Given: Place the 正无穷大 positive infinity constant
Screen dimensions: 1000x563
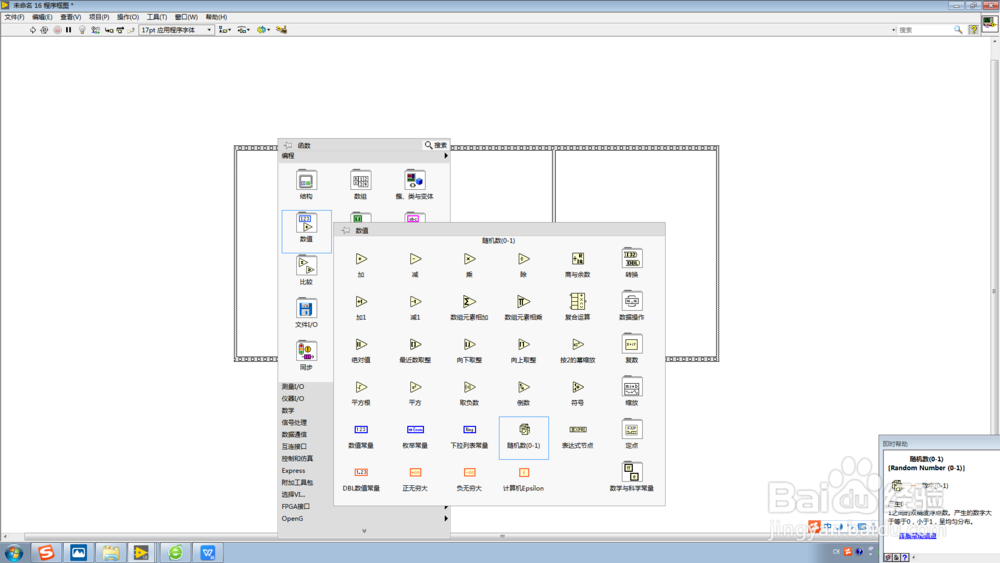Looking at the screenshot, I should click(415, 472).
